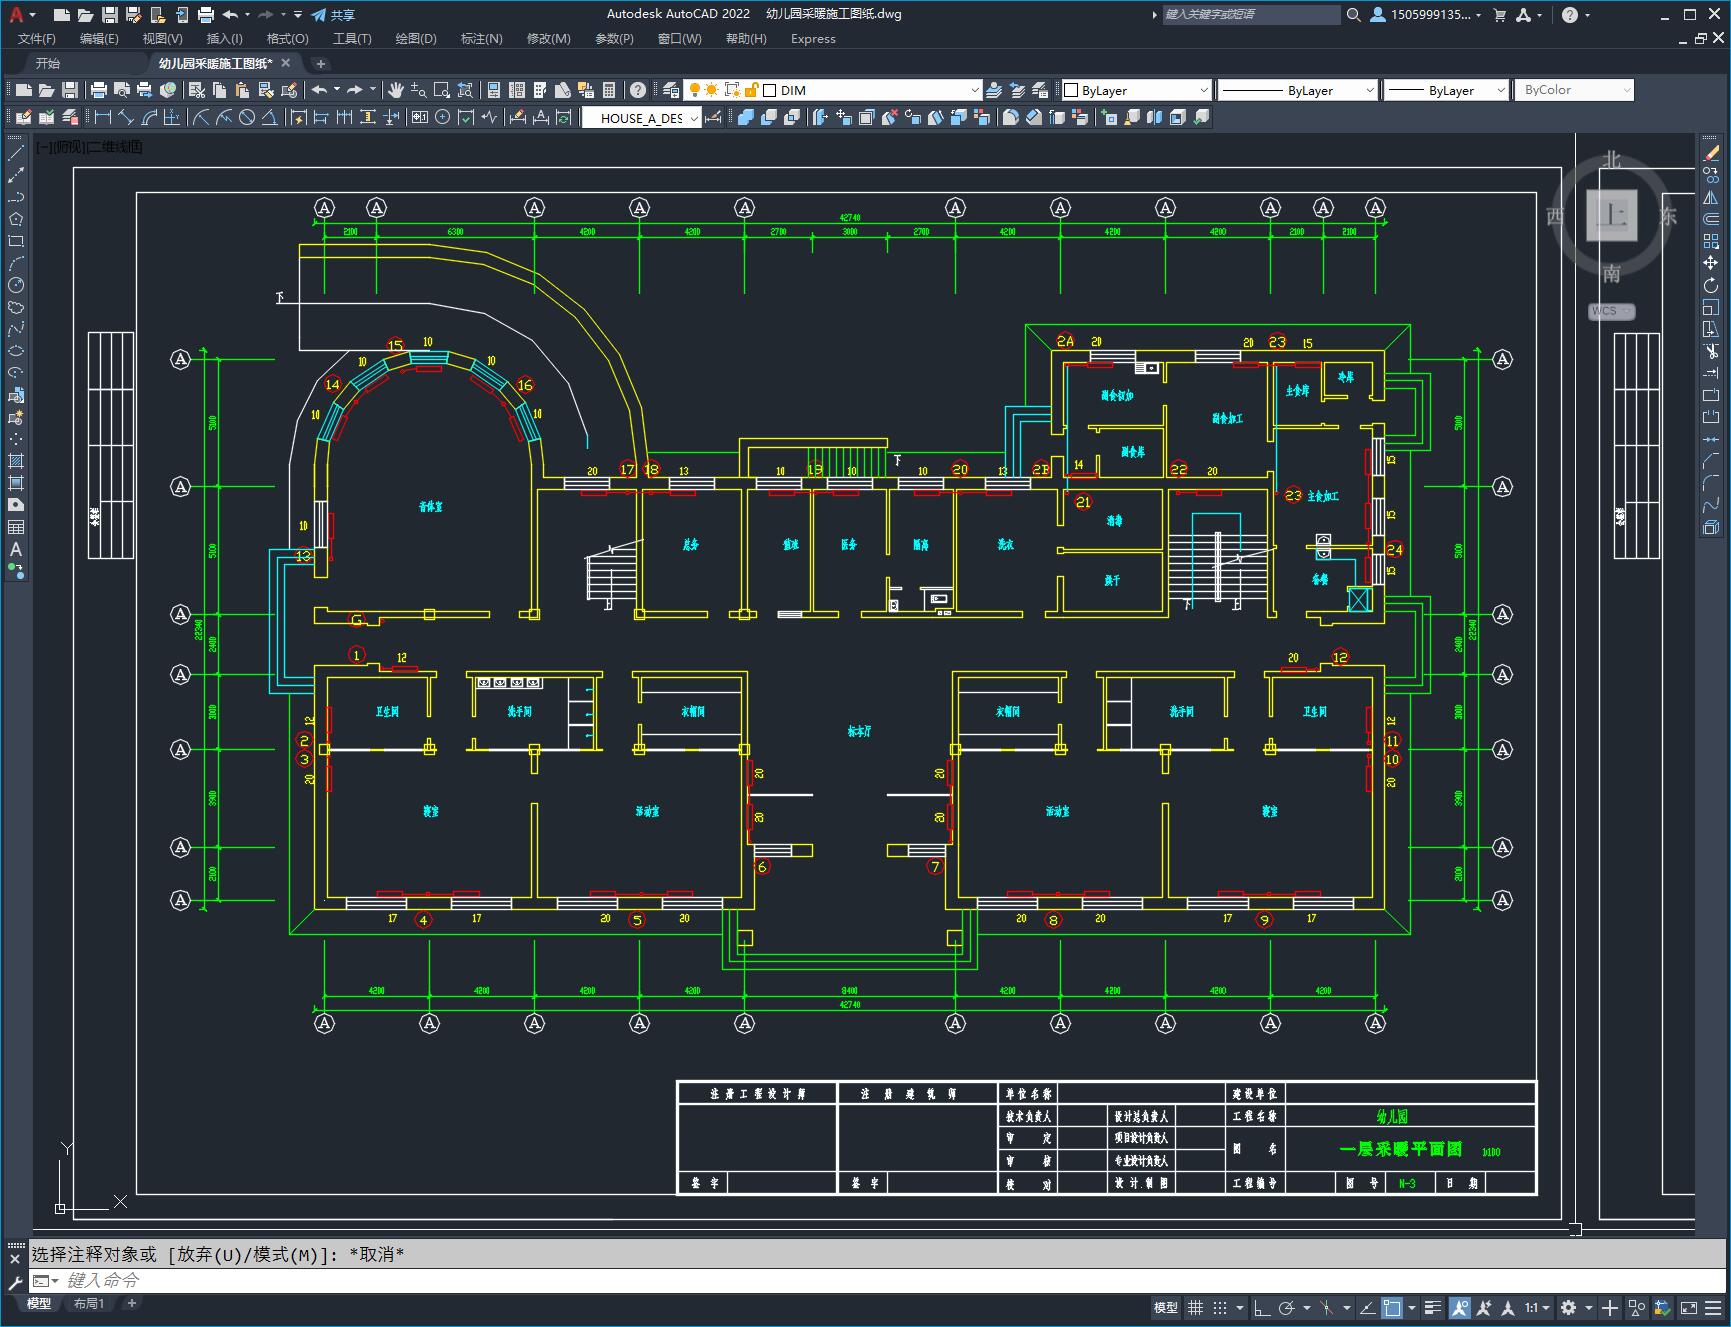Image resolution: width=1731 pixels, height=1327 pixels.
Task: Toggle snap mode dots in status bar
Action: pyautogui.click(x=1219, y=1307)
